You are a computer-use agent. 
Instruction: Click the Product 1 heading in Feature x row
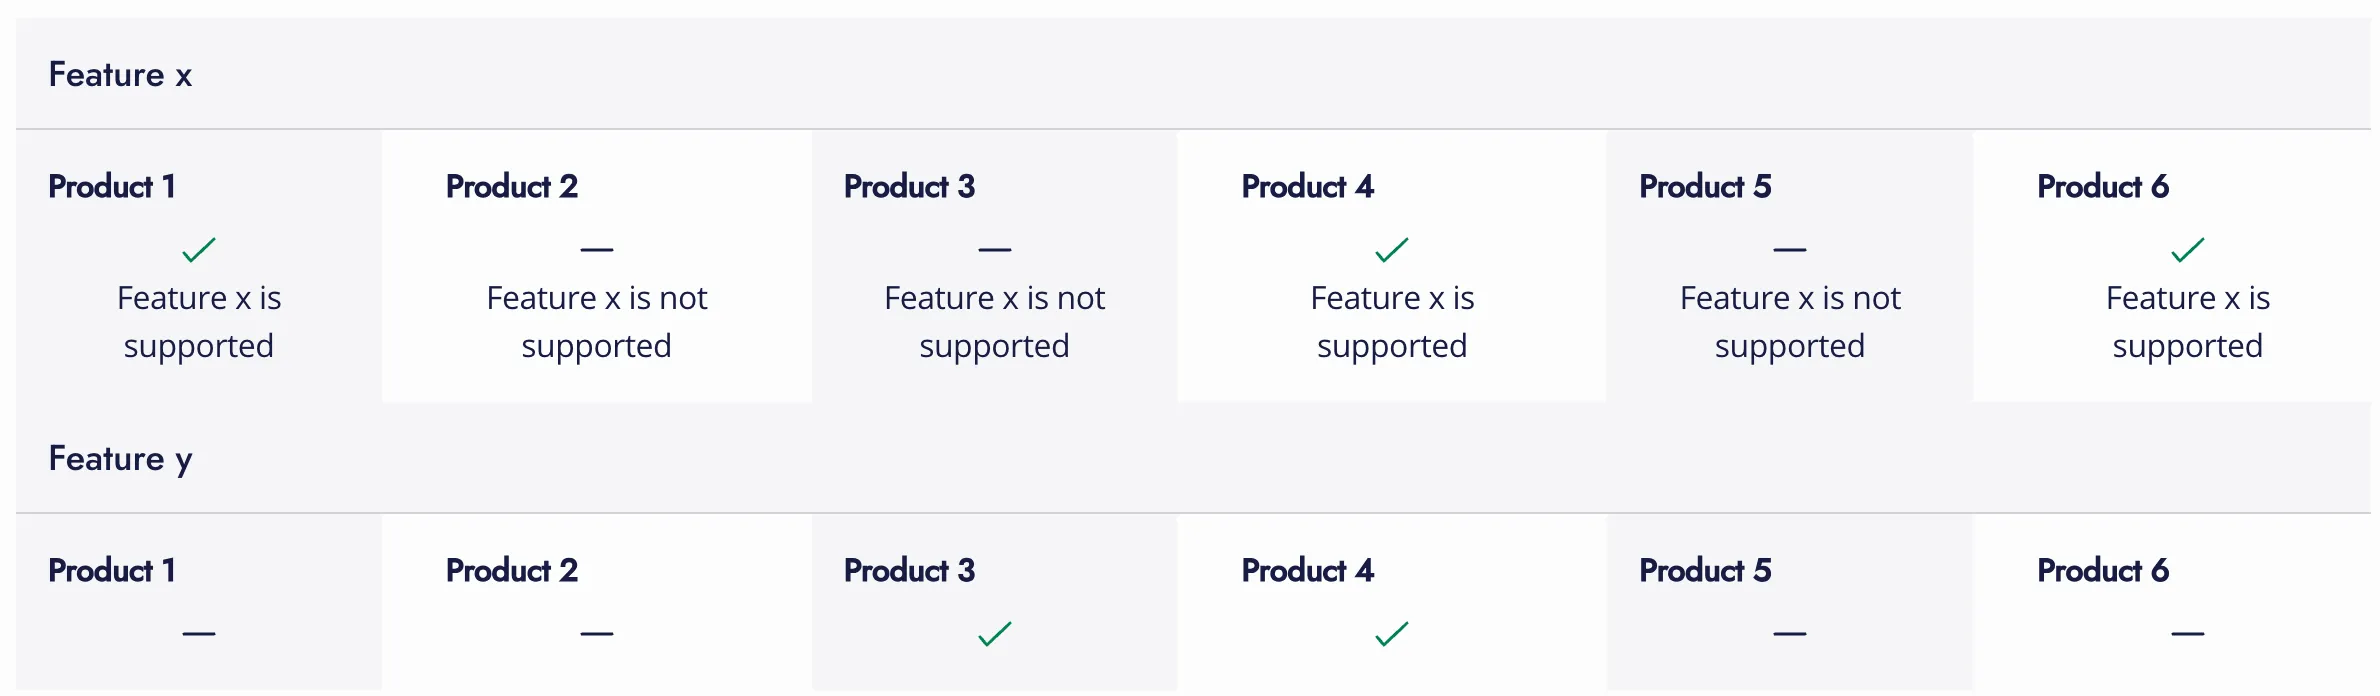click(112, 186)
